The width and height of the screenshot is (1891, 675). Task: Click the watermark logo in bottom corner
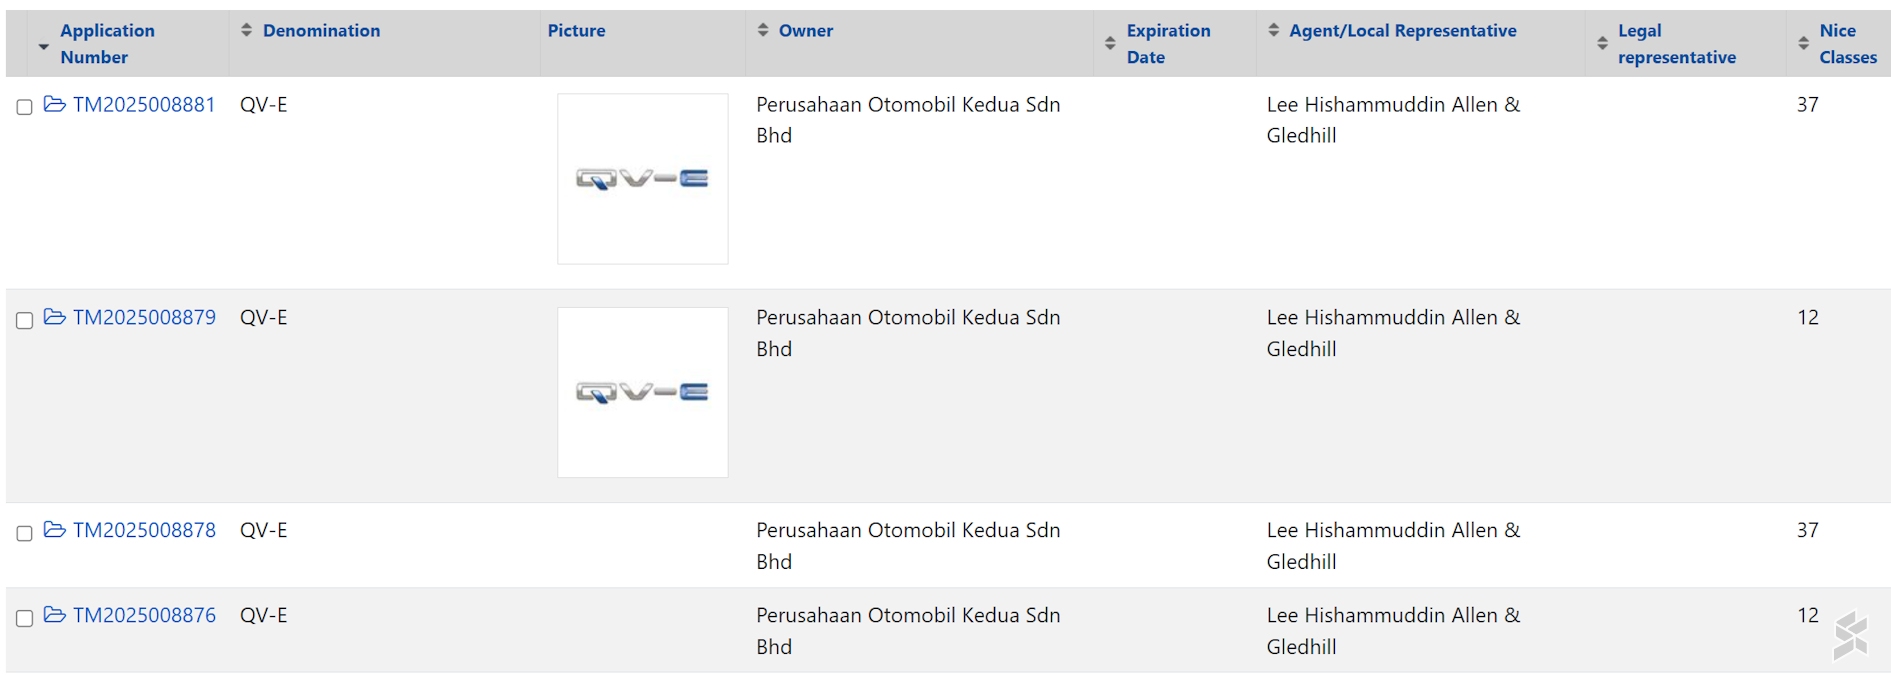[x=1850, y=636]
